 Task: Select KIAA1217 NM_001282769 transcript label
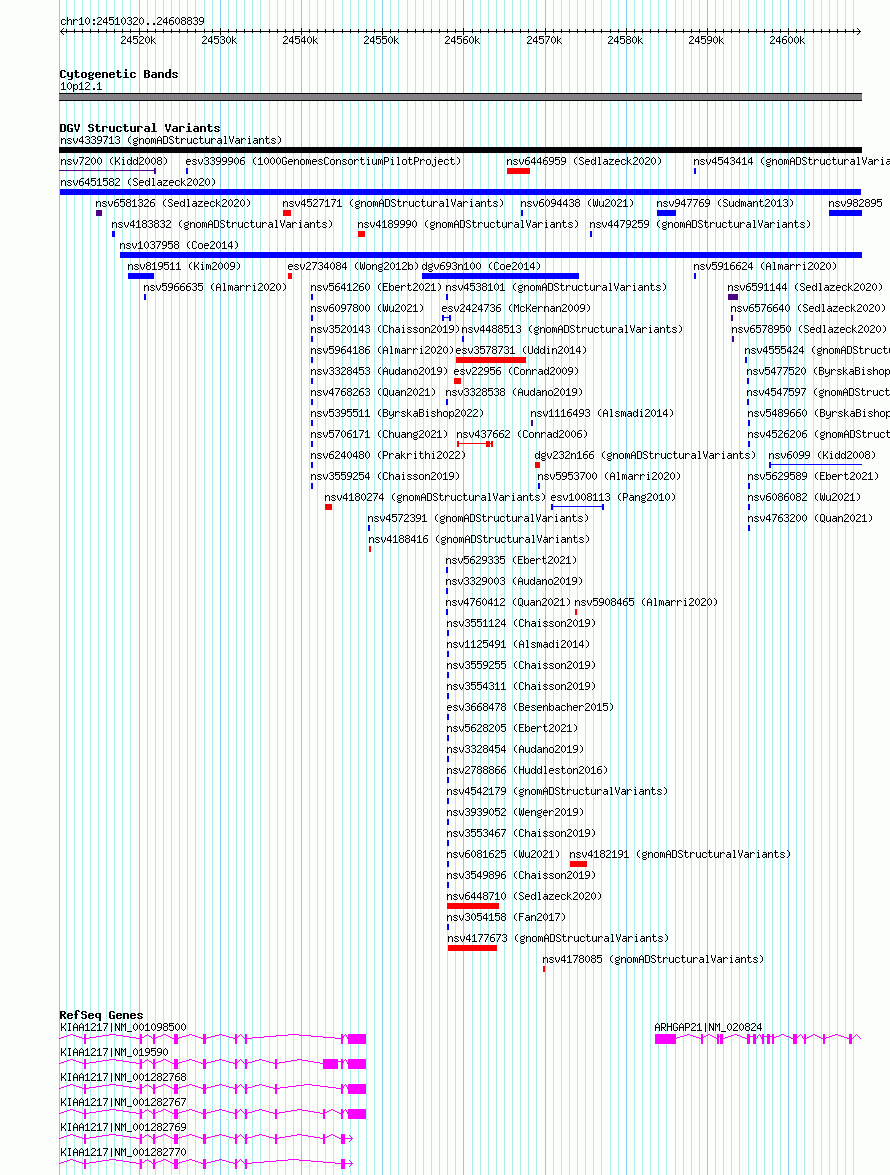coord(123,1127)
